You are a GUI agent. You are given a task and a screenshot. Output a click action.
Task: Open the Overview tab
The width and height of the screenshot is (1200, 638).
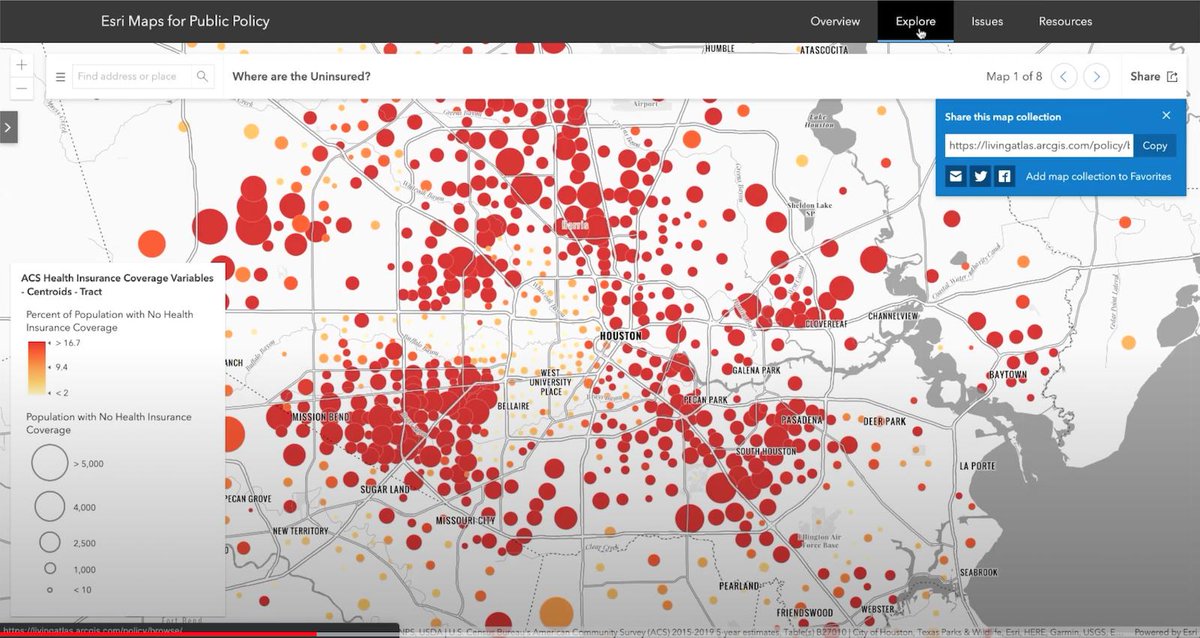coord(835,21)
